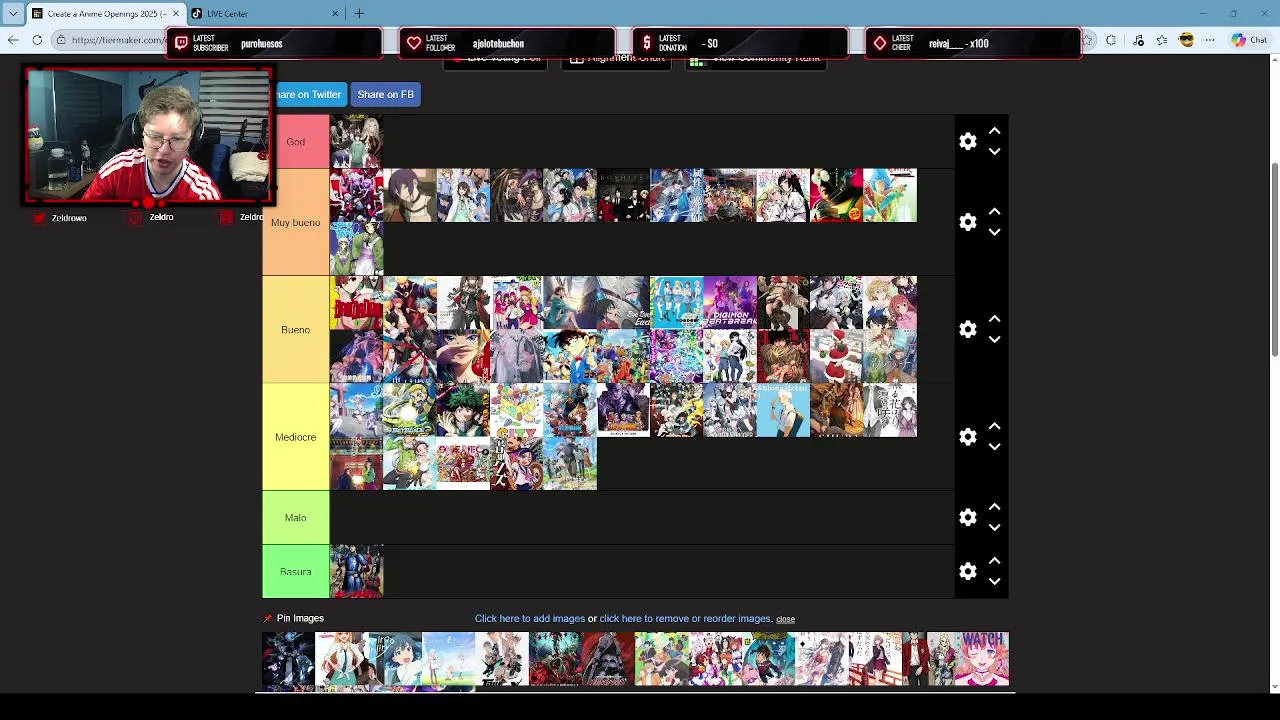This screenshot has width=1280, height=720.
Task: Move the God tier row up
Action: 994,131
